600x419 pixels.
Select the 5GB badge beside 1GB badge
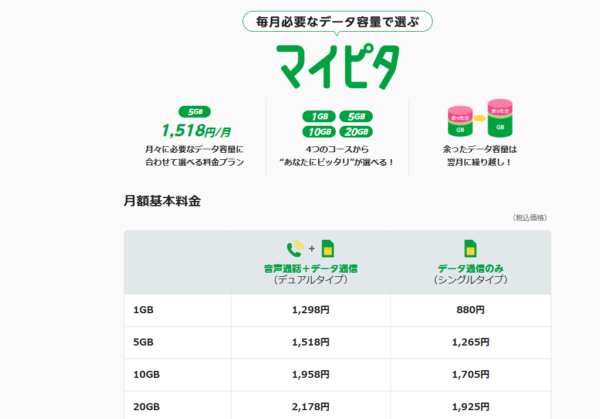point(356,116)
